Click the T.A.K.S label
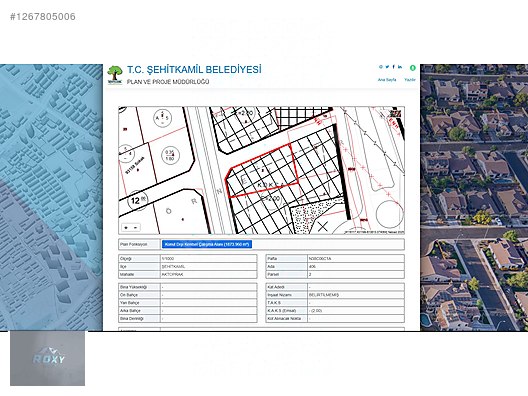This screenshot has width=528, height=396. click(x=274, y=303)
